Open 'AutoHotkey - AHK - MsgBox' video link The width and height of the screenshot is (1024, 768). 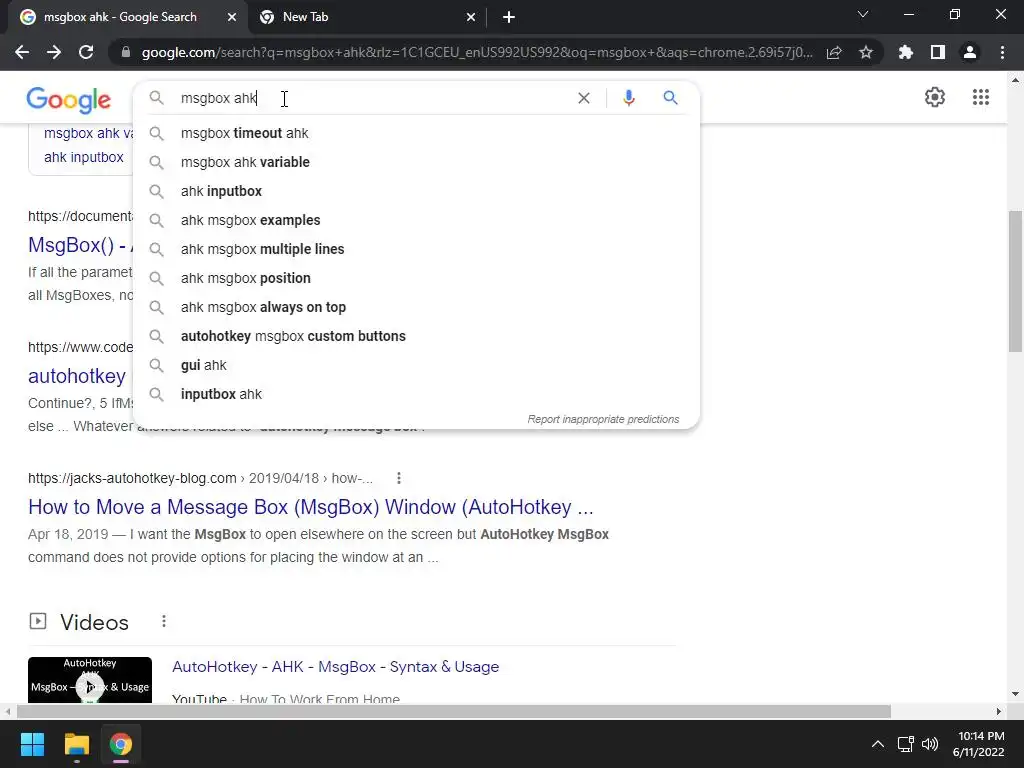(336, 667)
